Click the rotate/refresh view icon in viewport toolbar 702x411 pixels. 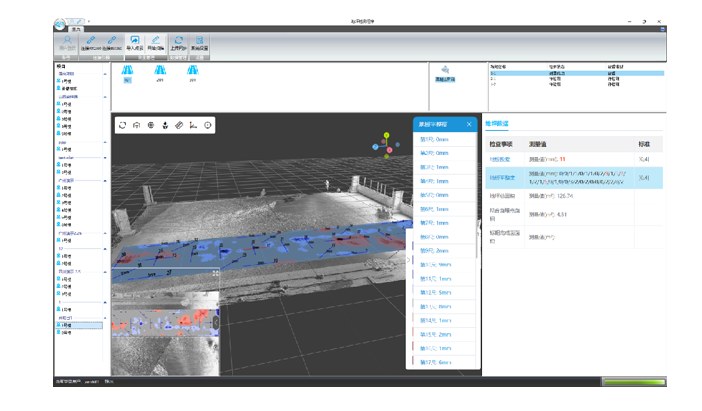click(x=123, y=125)
